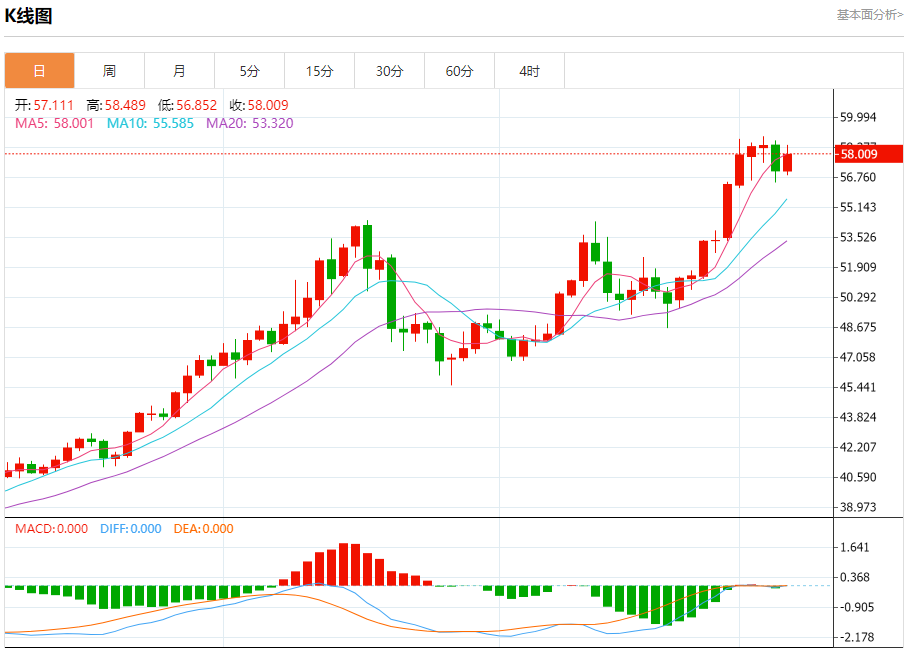Click the blue DIFF: 0.000 label

[130, 529]
